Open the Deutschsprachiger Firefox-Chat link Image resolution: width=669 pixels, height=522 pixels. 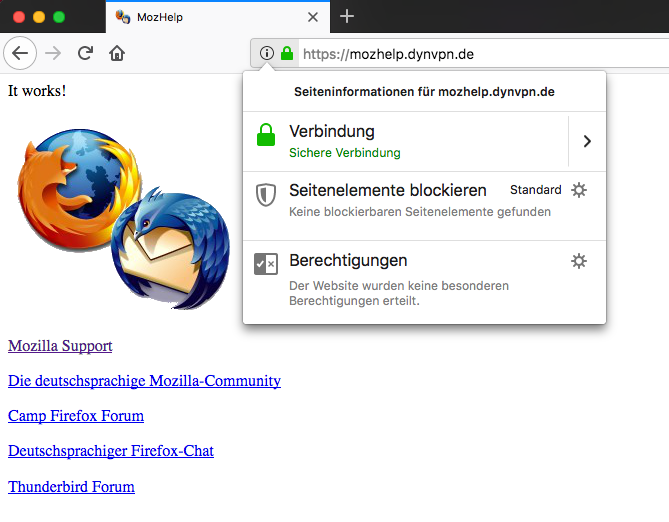point(111,451)
